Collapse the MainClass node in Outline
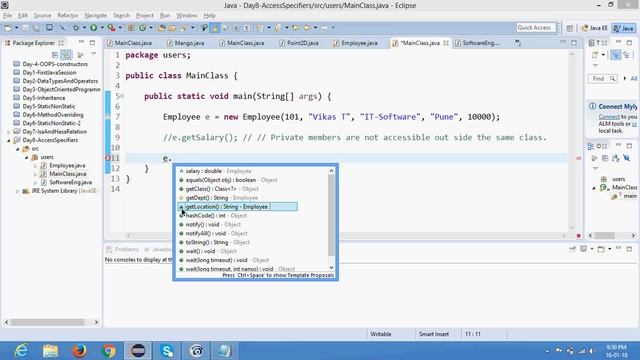This screenshot has height=360, width=640. [594, 188]
